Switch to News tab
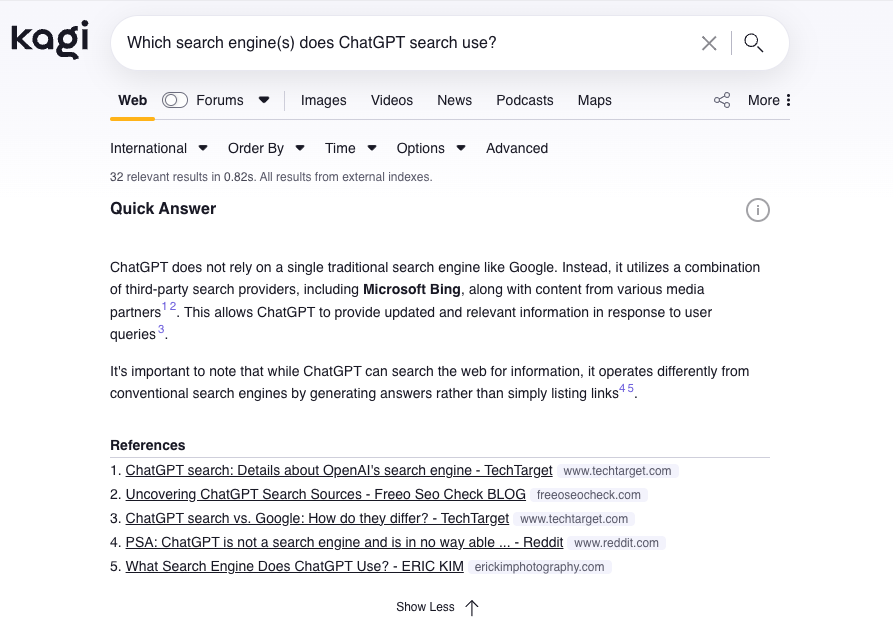Screen dimensions: 893x634 point(454,100)
